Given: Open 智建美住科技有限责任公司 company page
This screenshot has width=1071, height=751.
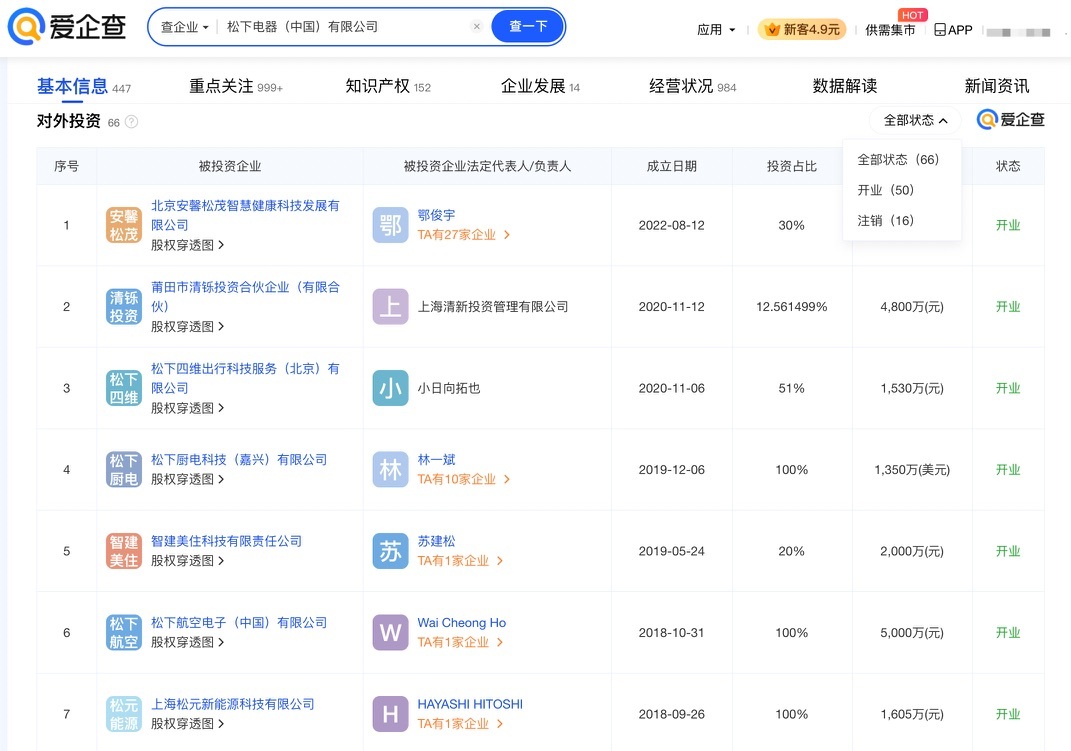Looking at the screenshot, I should [226, 541].
